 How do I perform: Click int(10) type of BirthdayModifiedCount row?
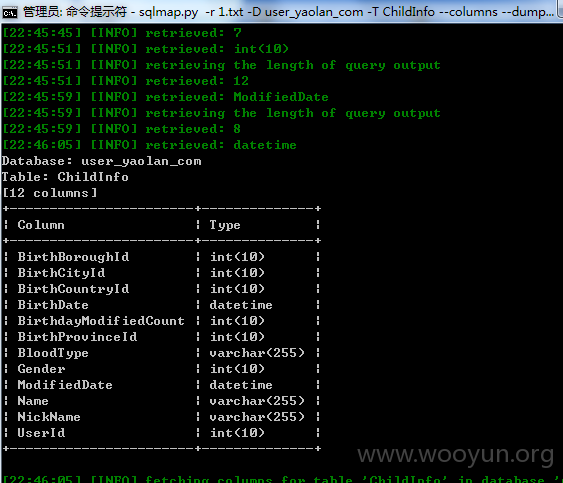tap(237, 321)
